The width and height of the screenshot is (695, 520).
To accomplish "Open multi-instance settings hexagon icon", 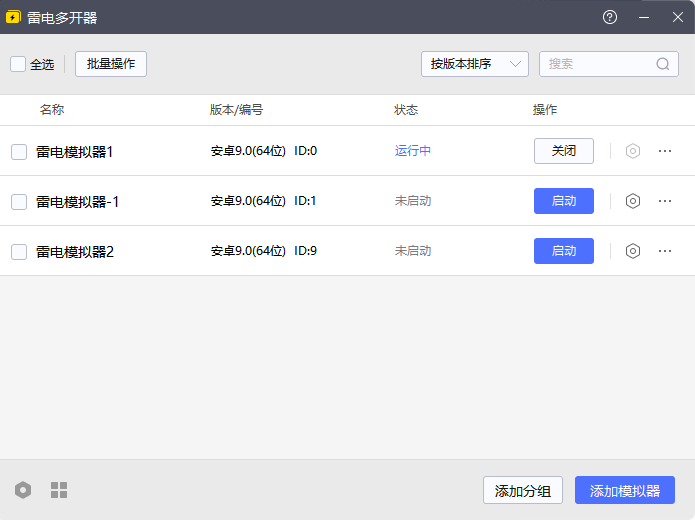I will pos(23,490).
